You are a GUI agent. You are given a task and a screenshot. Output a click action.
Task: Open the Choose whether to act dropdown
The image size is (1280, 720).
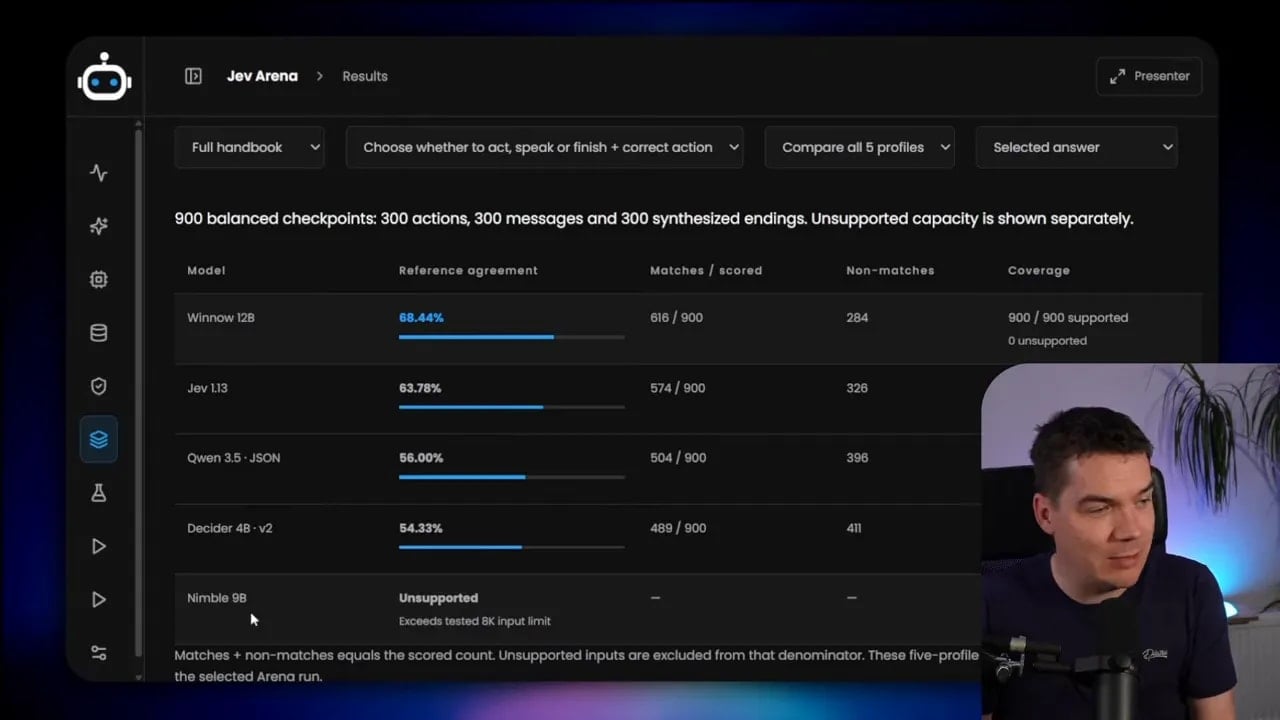tap(544, 147)
